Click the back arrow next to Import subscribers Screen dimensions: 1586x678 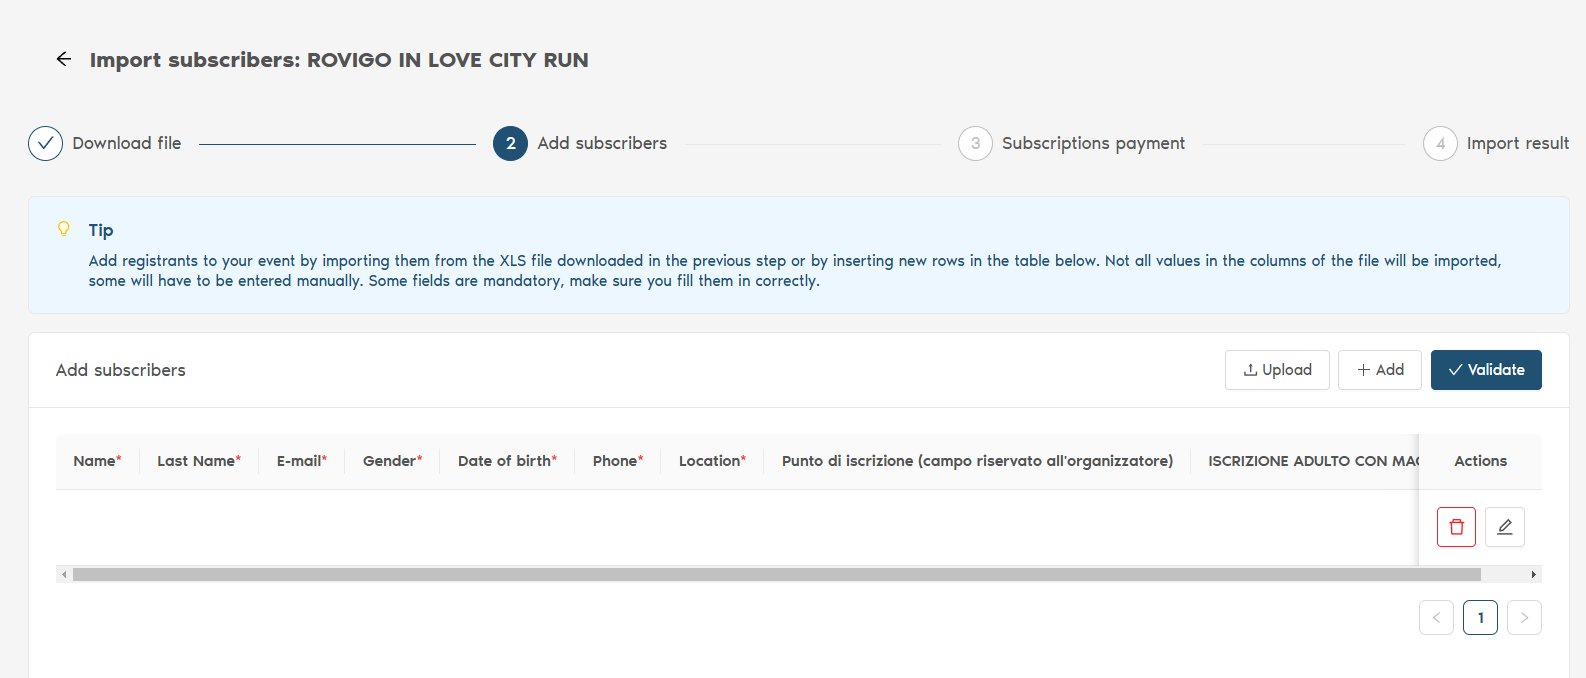point(64,59)
